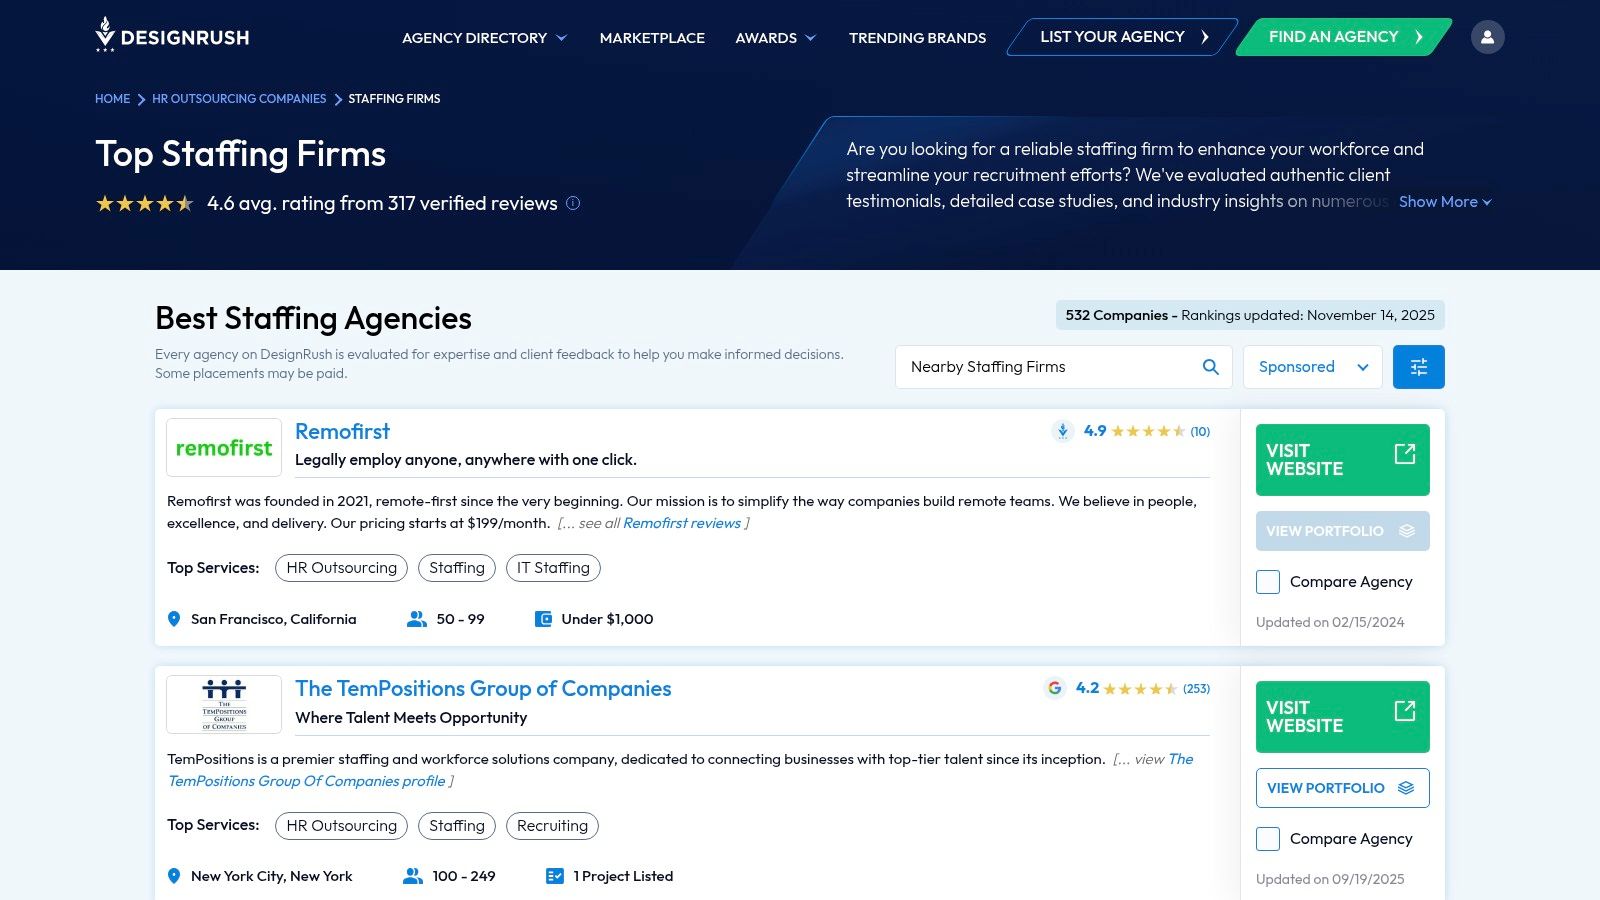1600x900 pixels.
Task: View Portfolio of TemPositions Group
Action: (1342, 788)
